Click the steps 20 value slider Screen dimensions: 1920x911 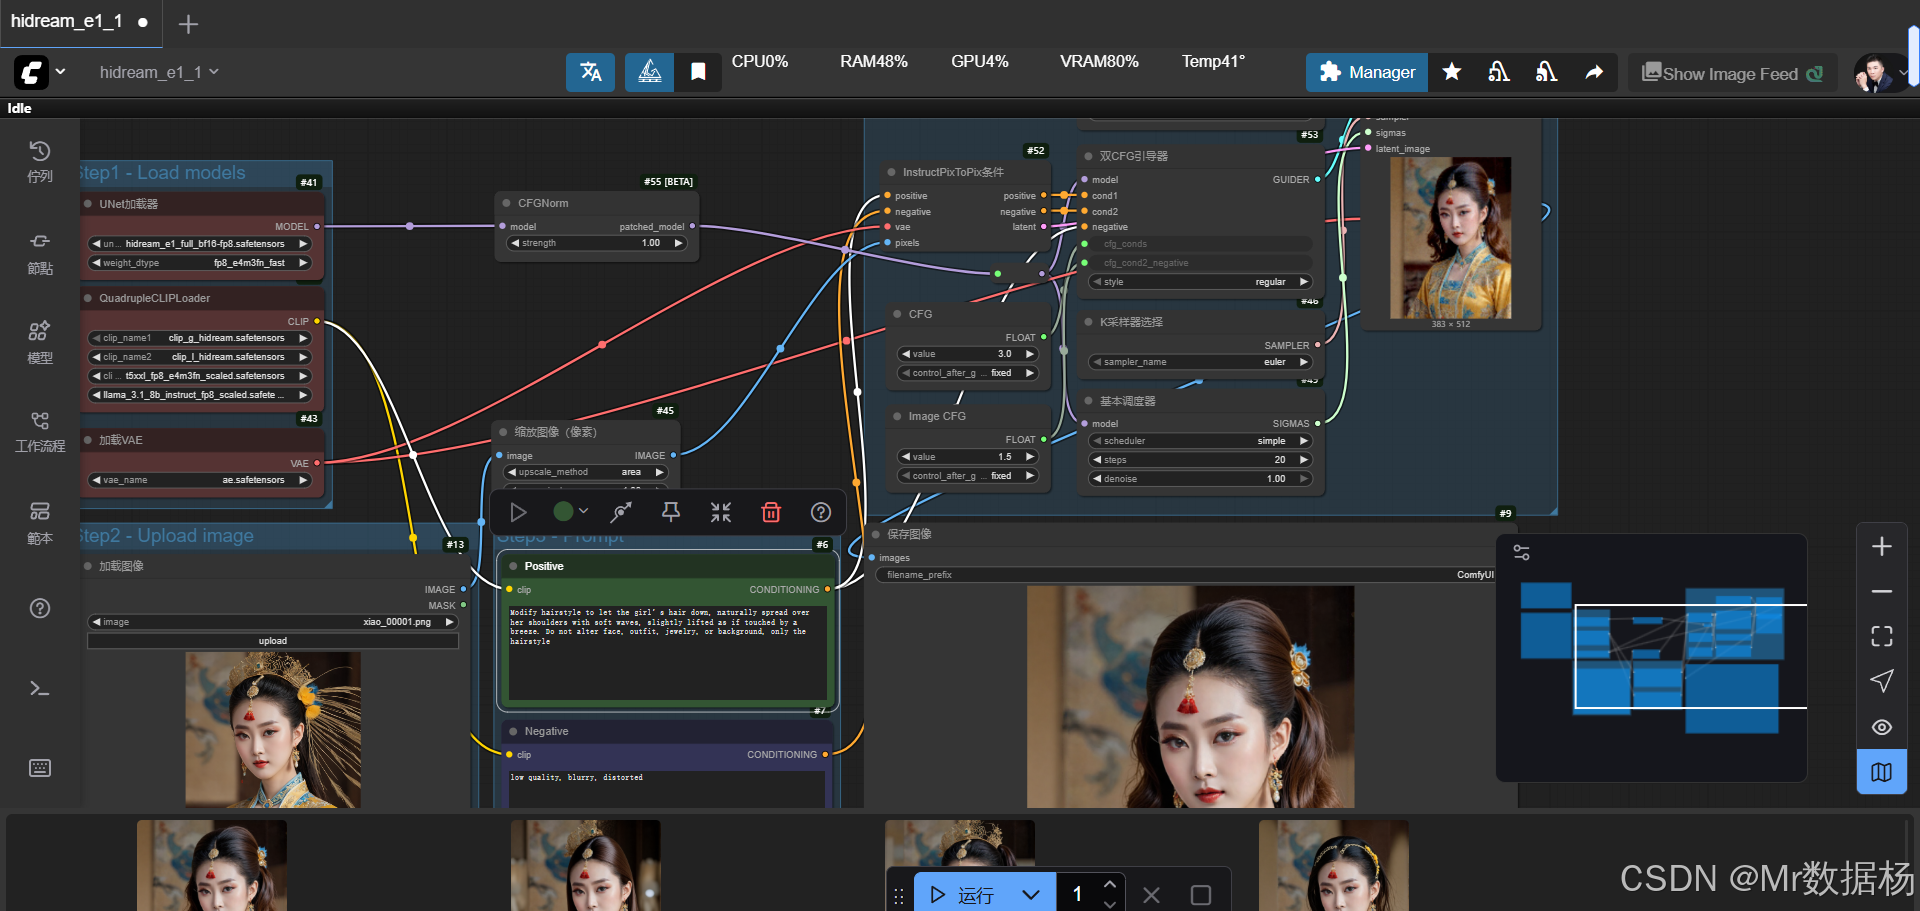1200,460
